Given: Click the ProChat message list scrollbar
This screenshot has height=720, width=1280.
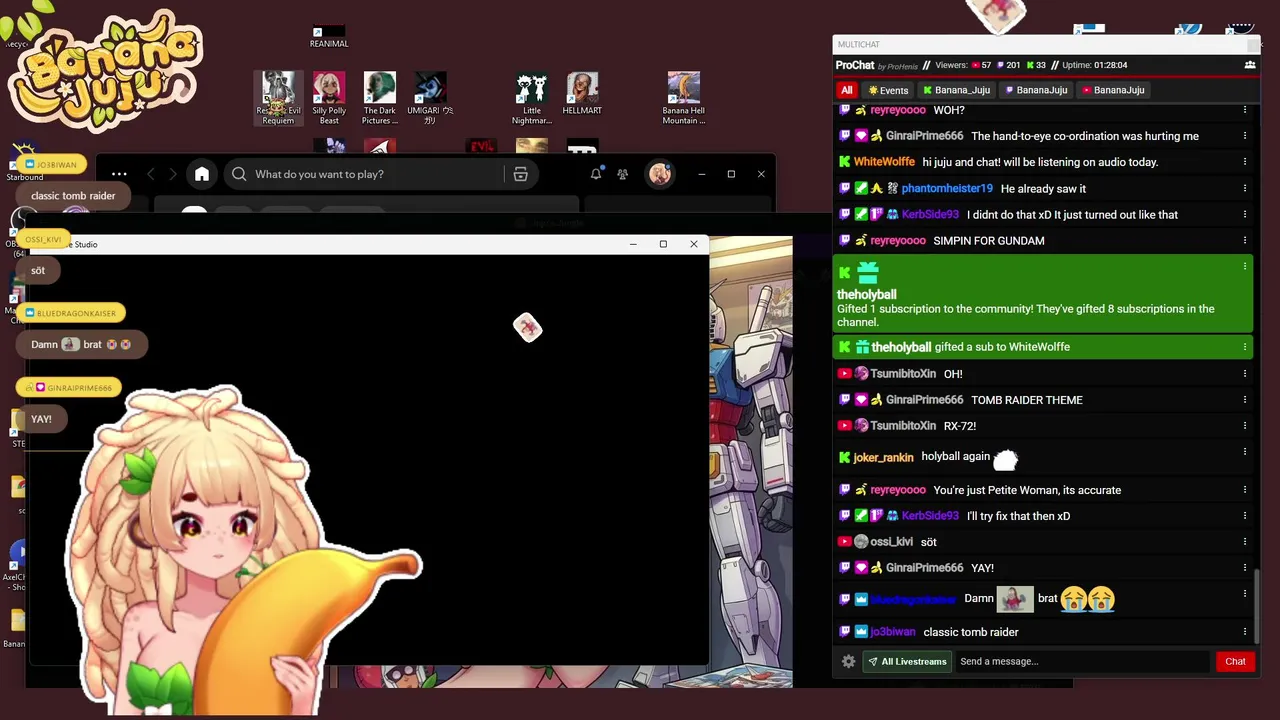Looking at the screenshot, I should (1257, 606).
